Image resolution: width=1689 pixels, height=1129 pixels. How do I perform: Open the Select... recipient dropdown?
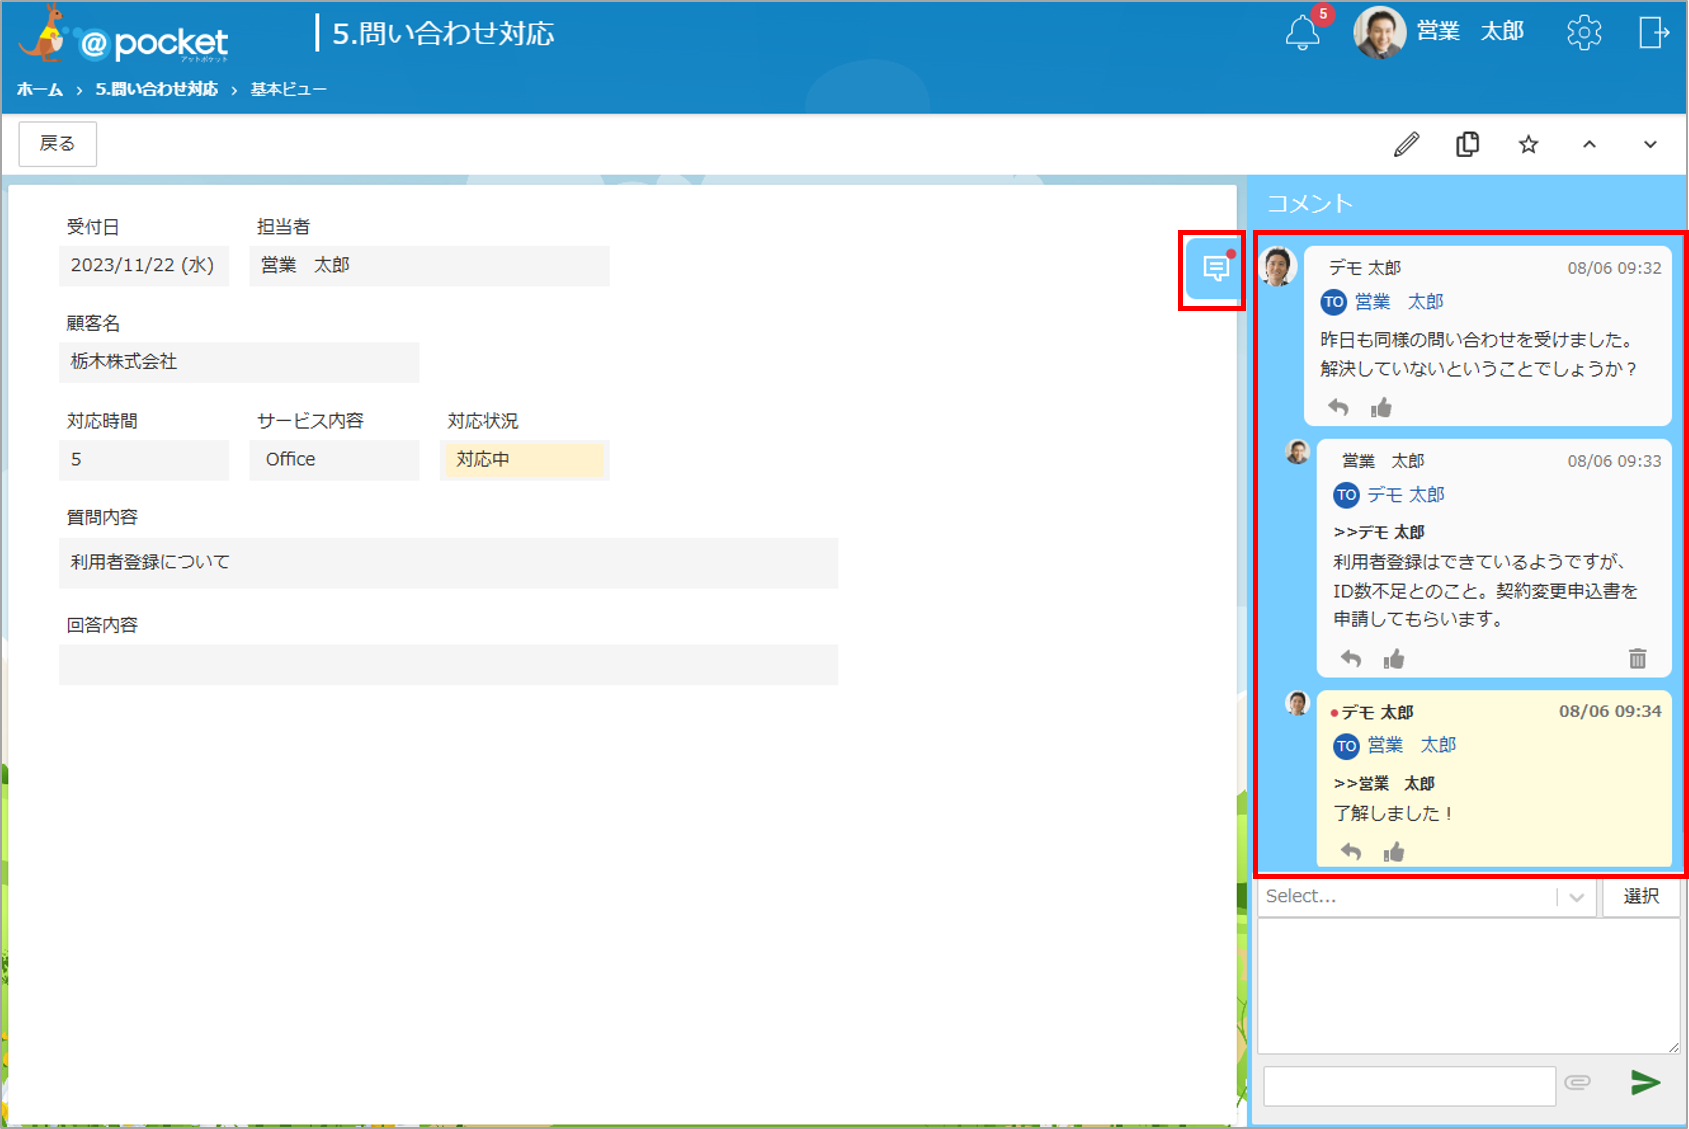point(1425,896)
